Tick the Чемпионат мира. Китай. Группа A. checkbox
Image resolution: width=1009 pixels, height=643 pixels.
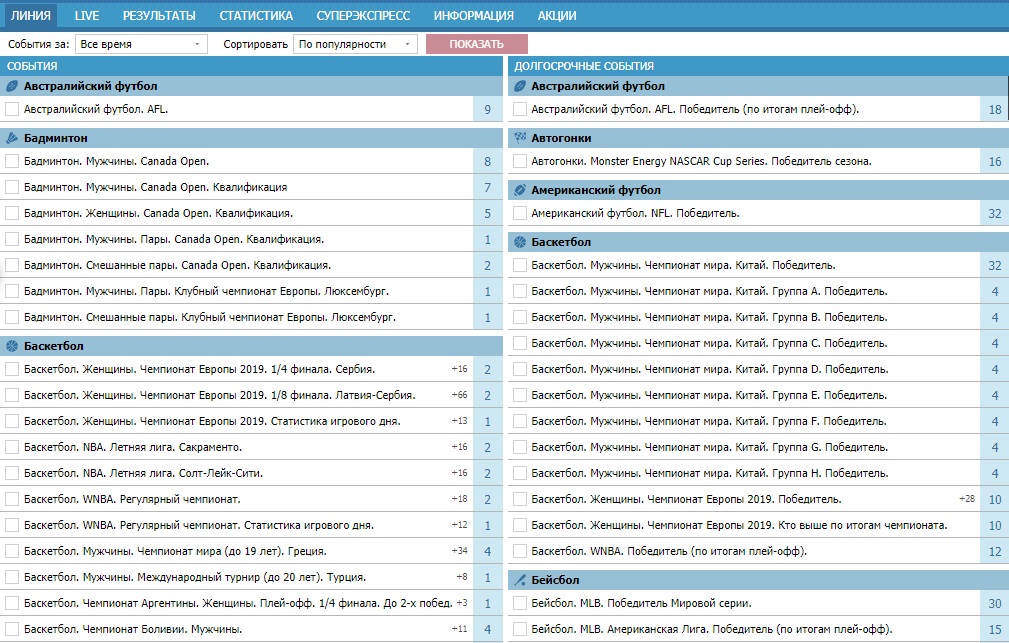519,292
